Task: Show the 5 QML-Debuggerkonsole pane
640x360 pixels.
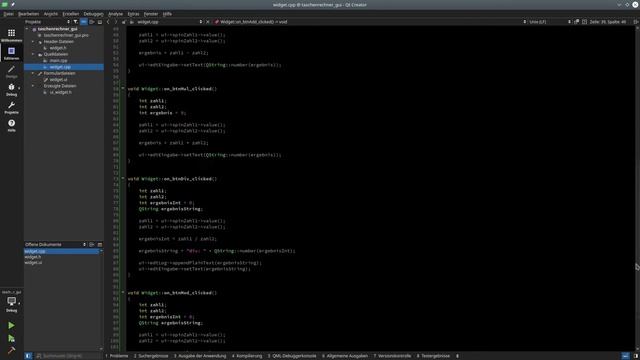Action: [292, 356]
